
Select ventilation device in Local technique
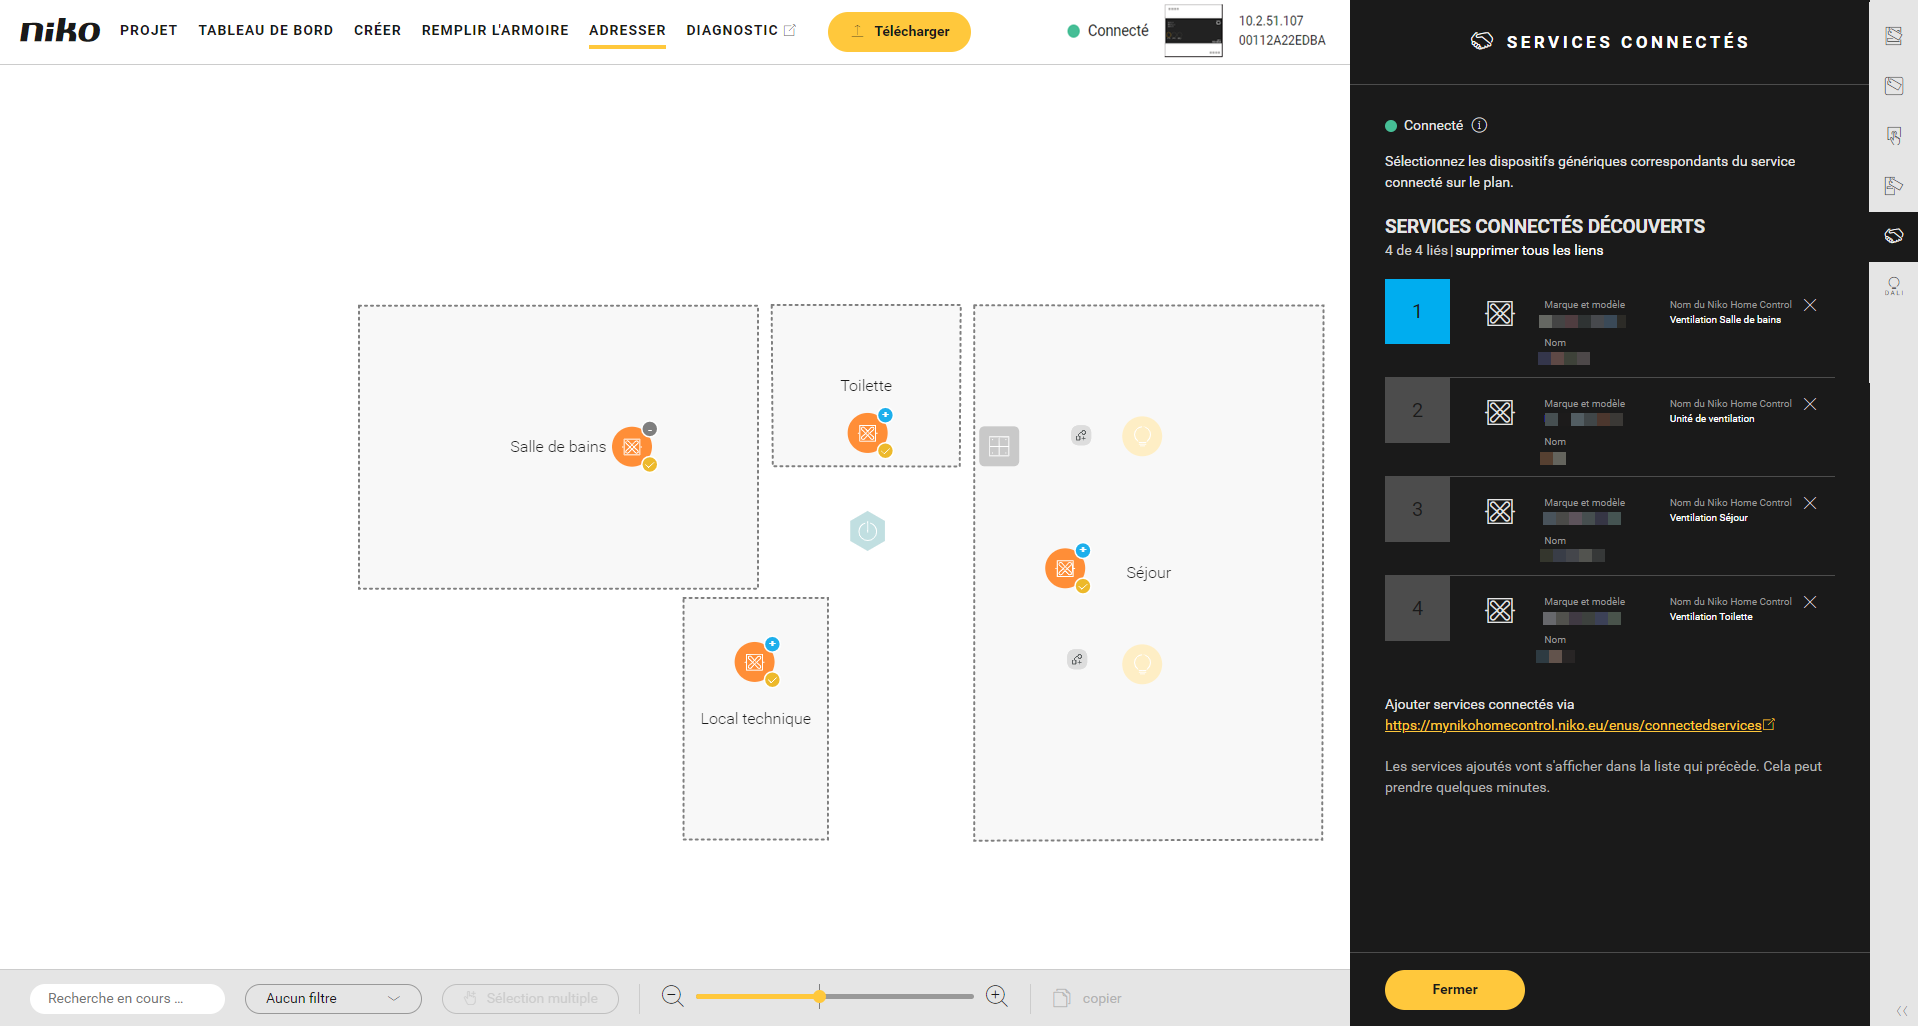click(x=754, y=662)
